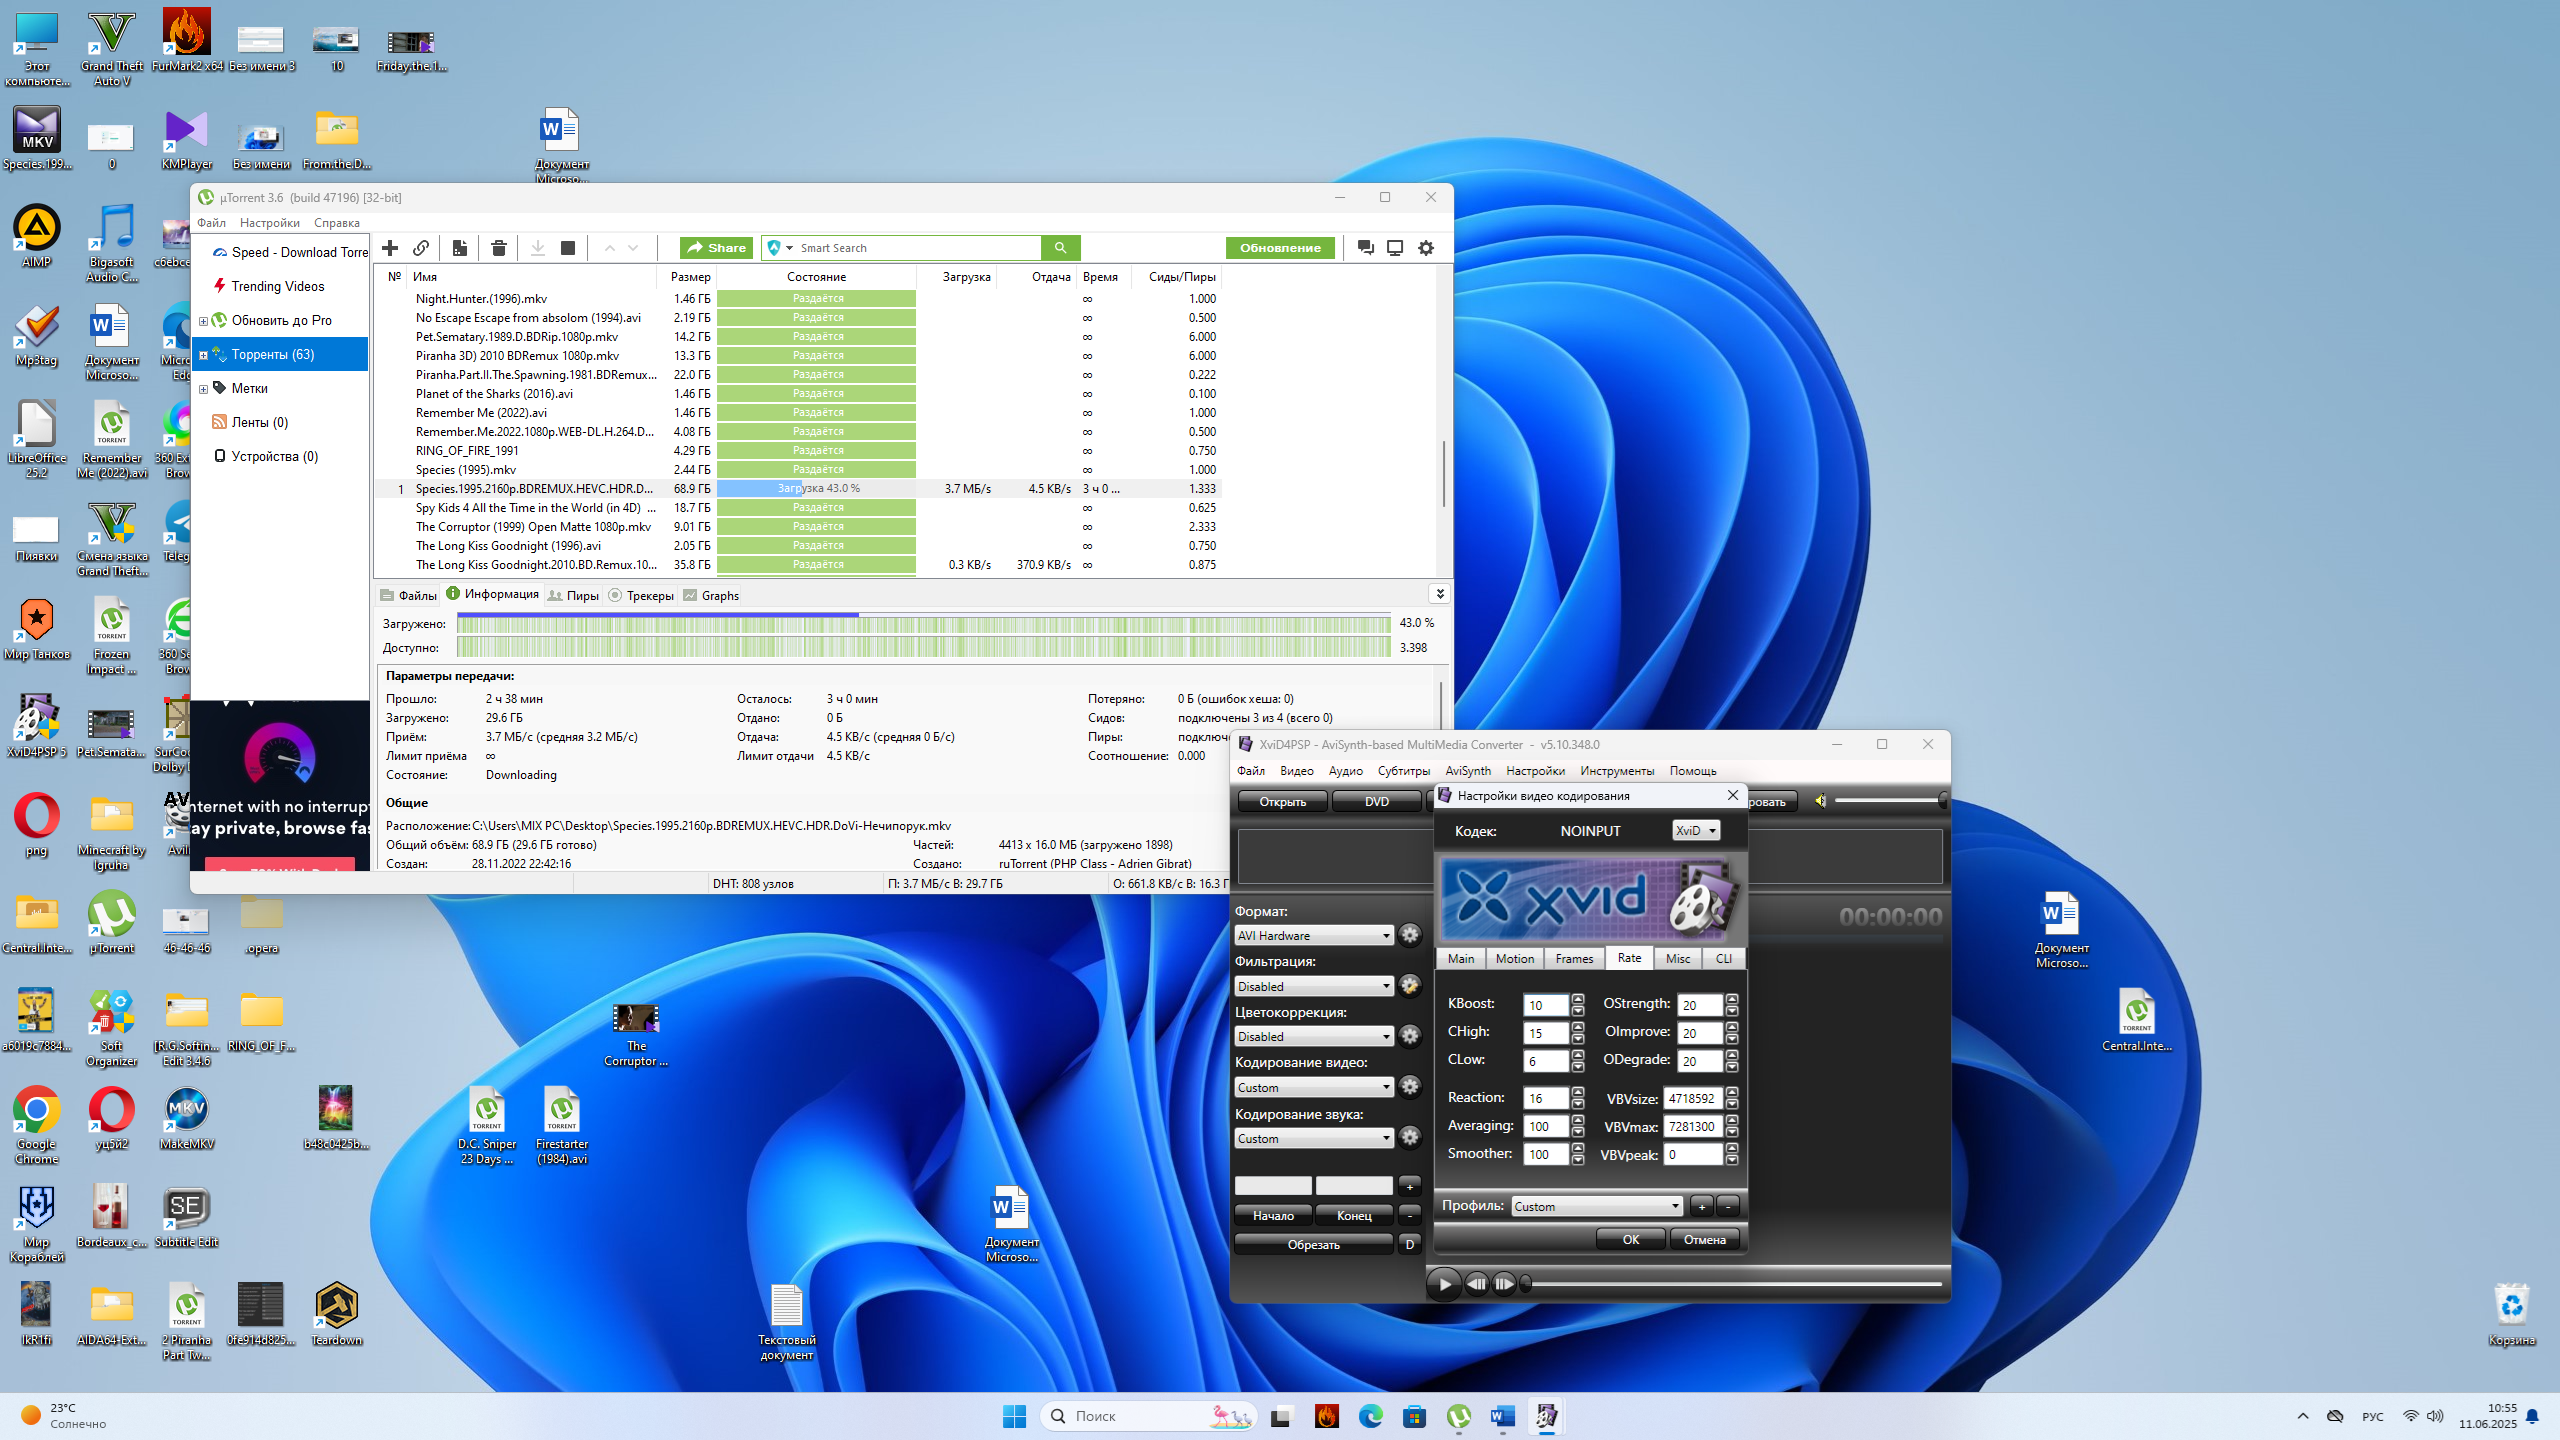Click the Smart Search green magnifier button
The width and height of the screenshot is (2560, 1440).
click(1060, 248)
